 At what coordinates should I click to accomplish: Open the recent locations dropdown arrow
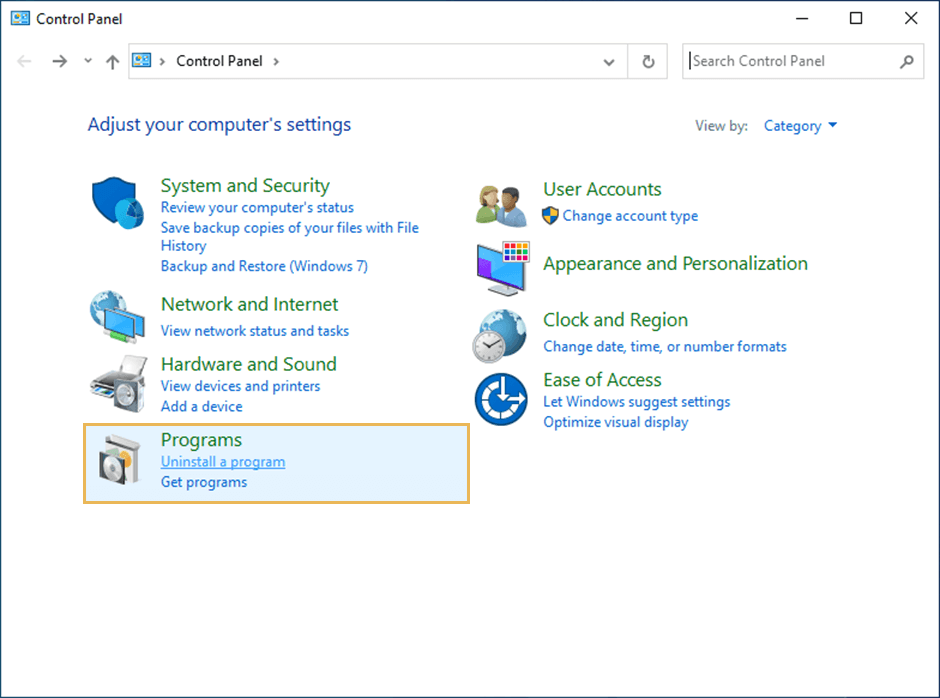(88, 61)
